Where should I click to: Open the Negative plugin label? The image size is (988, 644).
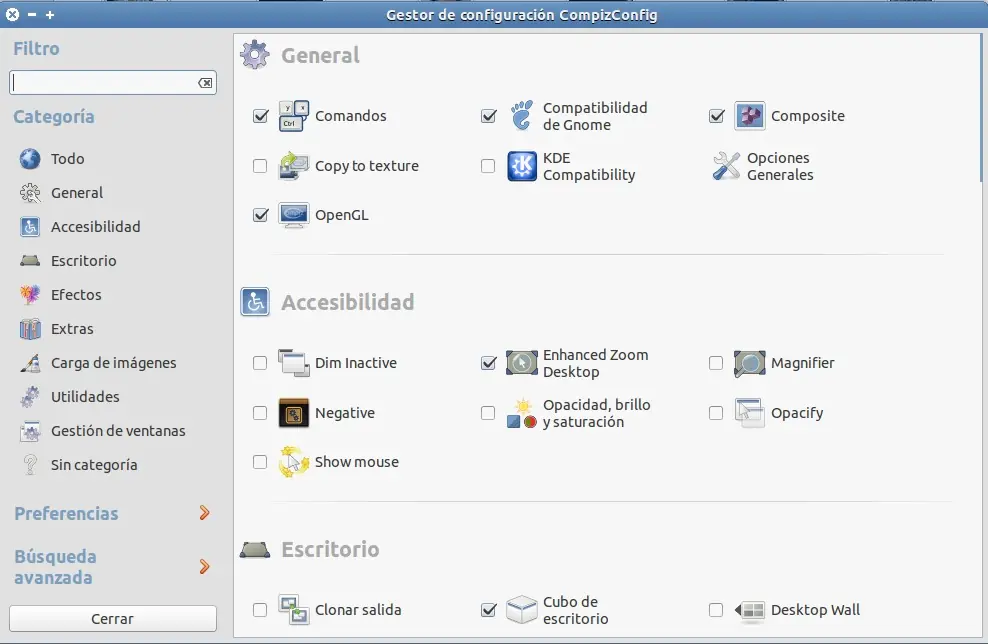pos(345,413)
